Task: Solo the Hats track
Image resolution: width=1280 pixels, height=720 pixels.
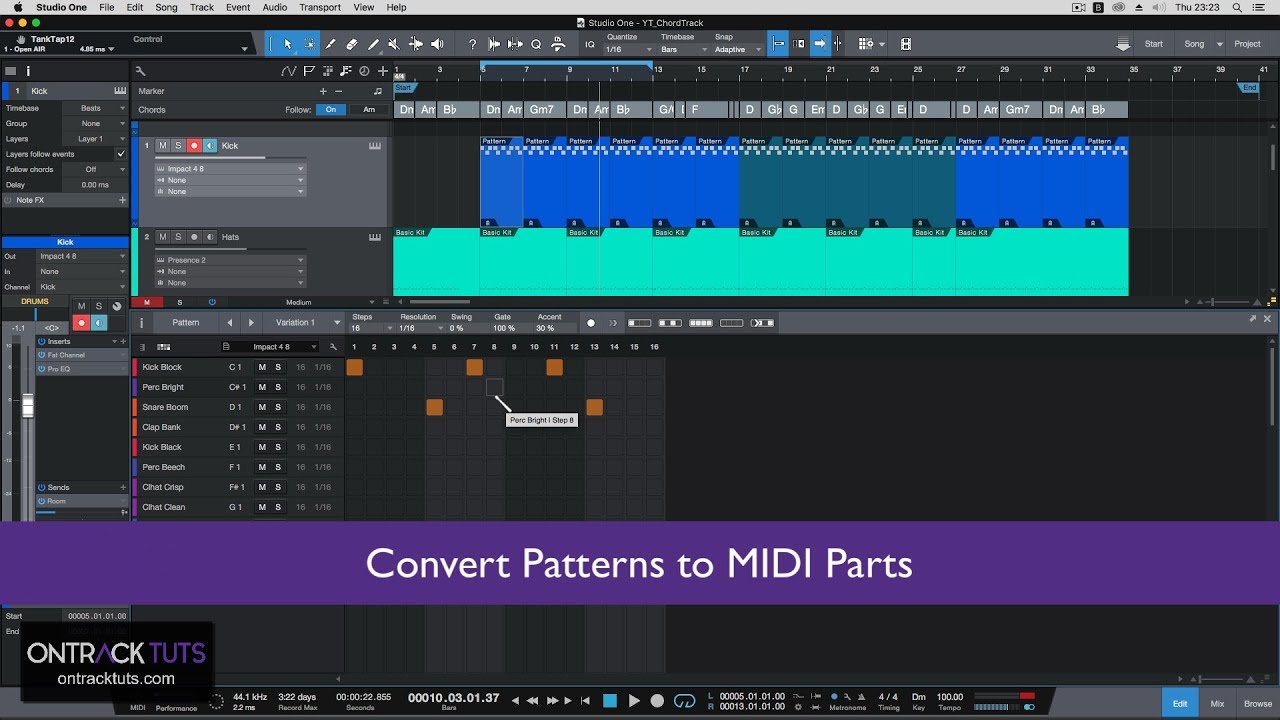Action: click(178, 237)
